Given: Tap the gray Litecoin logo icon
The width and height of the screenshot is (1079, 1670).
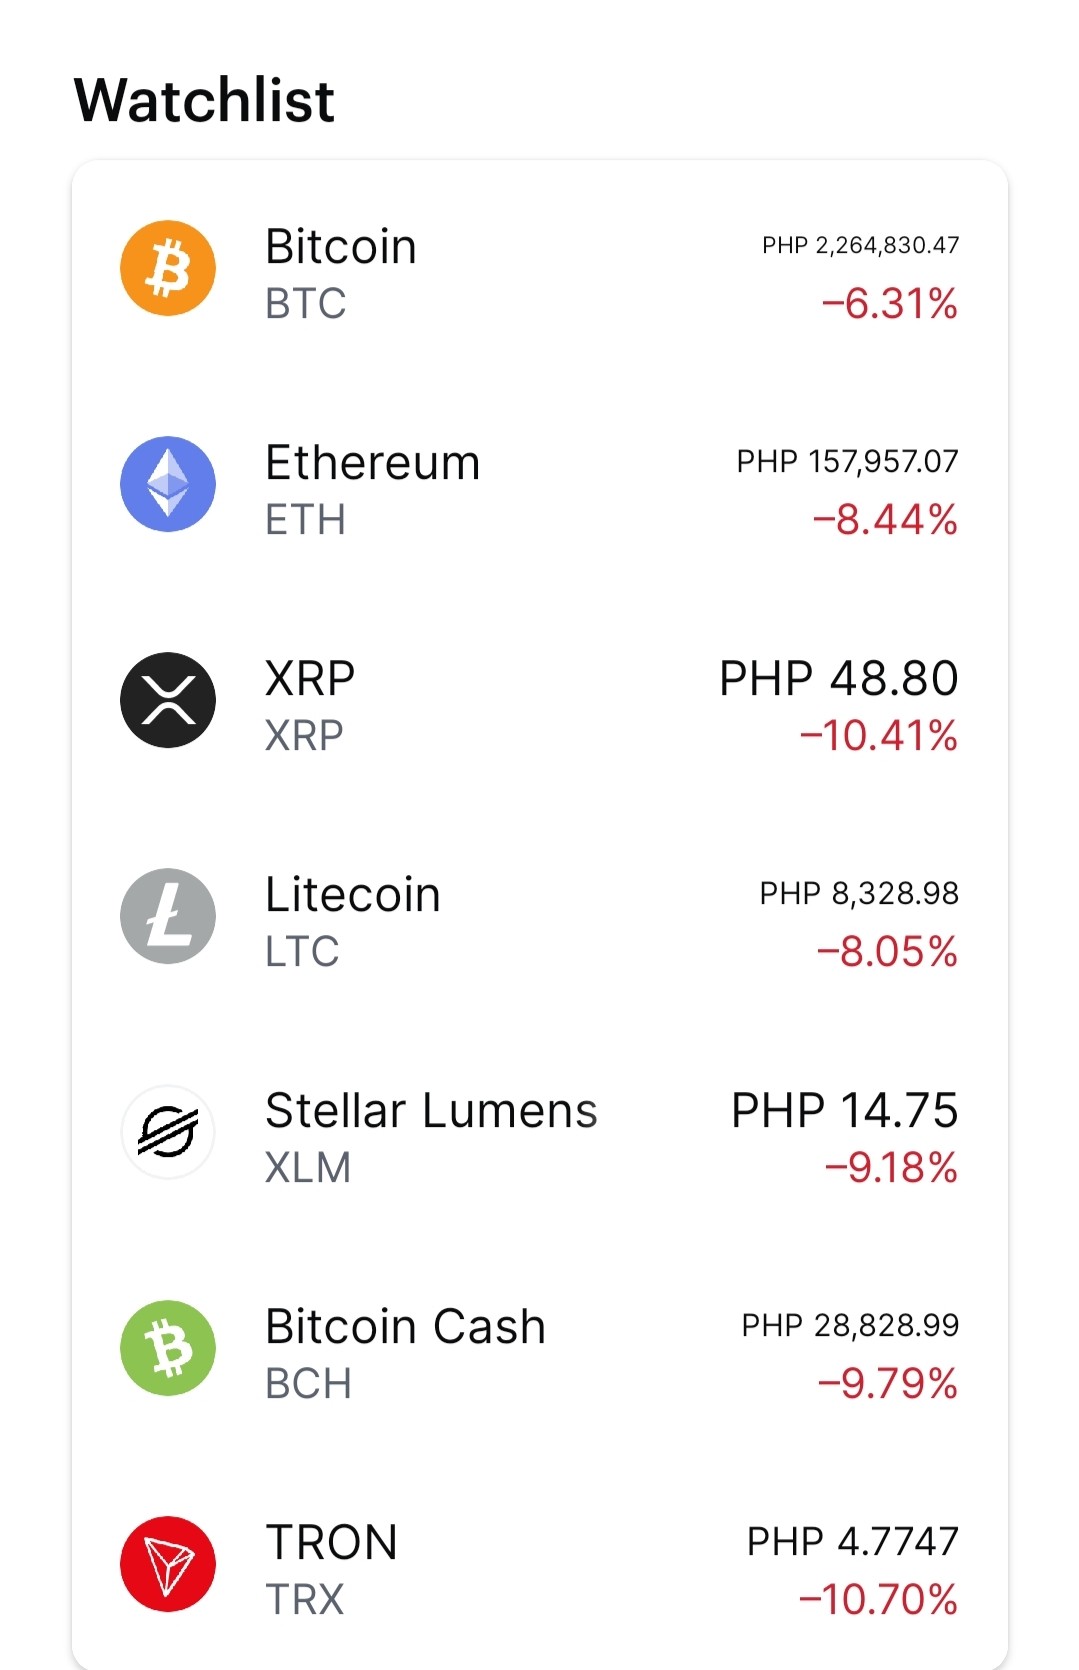Looking at the screenshot, I should [x=168, y=916].
